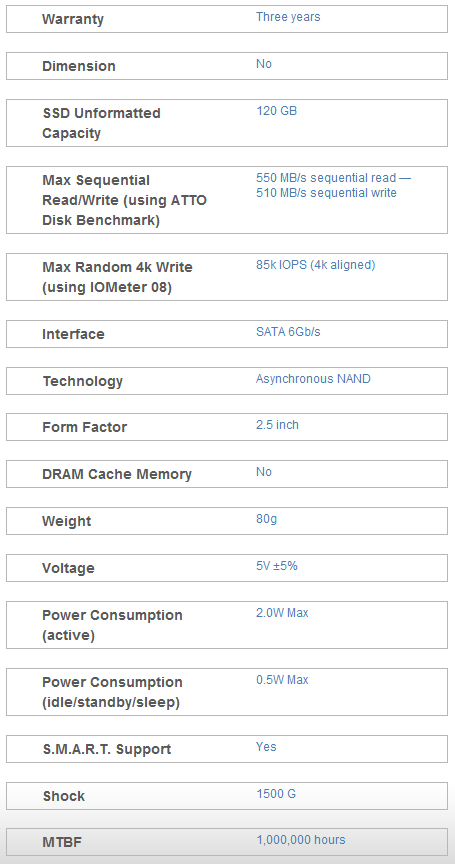Select the Three years warranty value

point(288,17)
